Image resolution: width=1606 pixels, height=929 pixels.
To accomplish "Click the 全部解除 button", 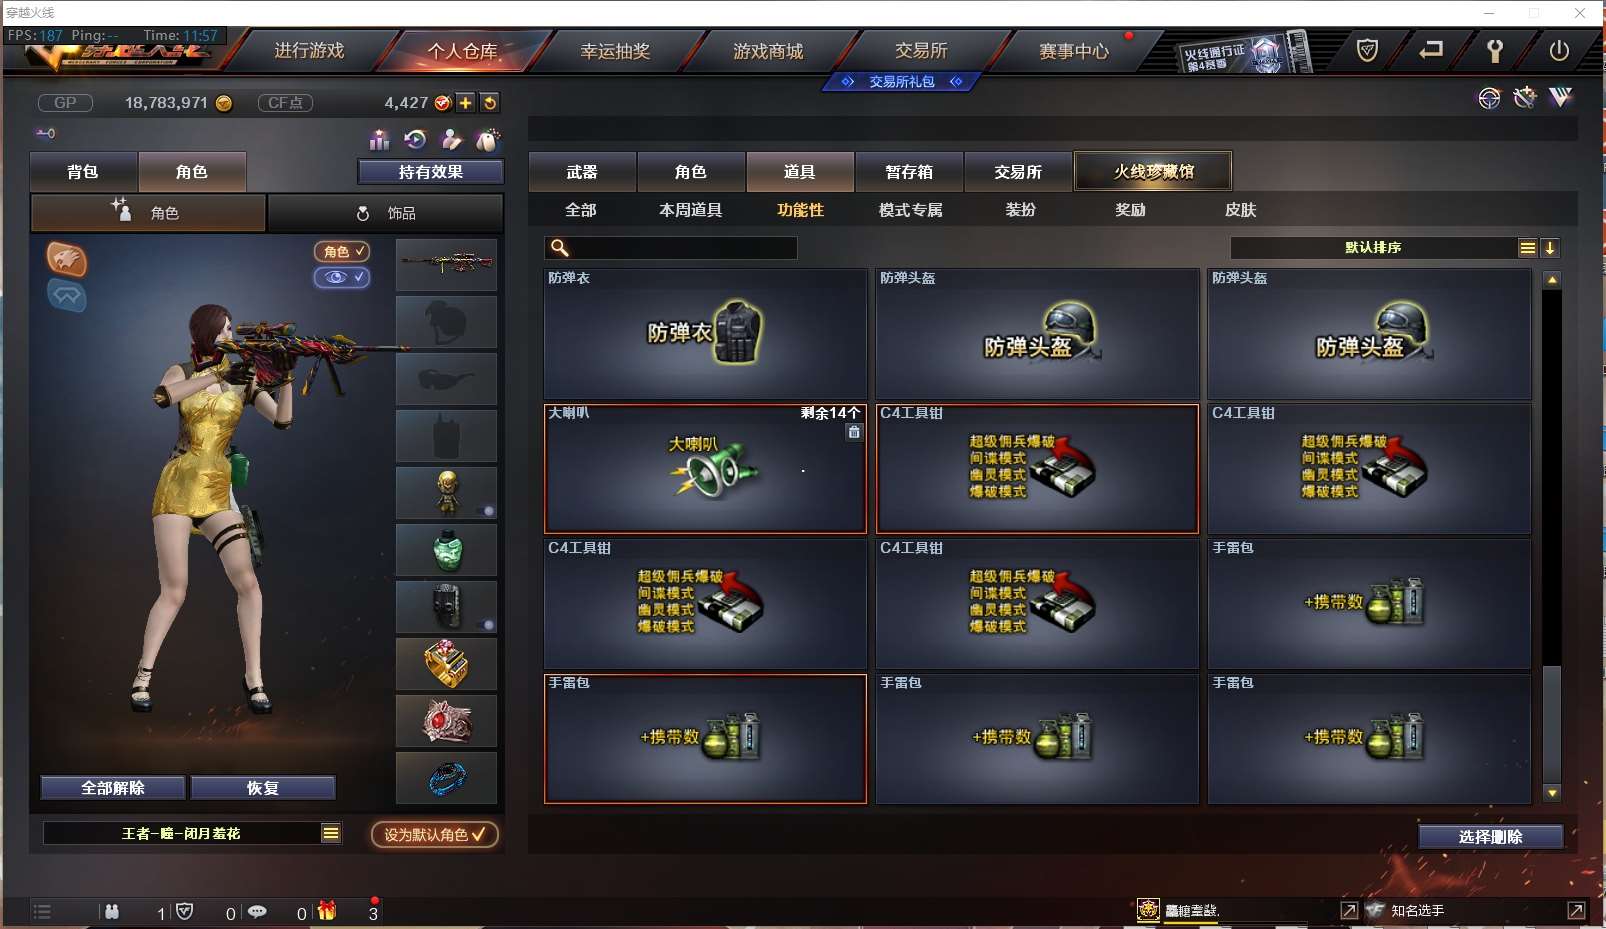I will [113, 788].
